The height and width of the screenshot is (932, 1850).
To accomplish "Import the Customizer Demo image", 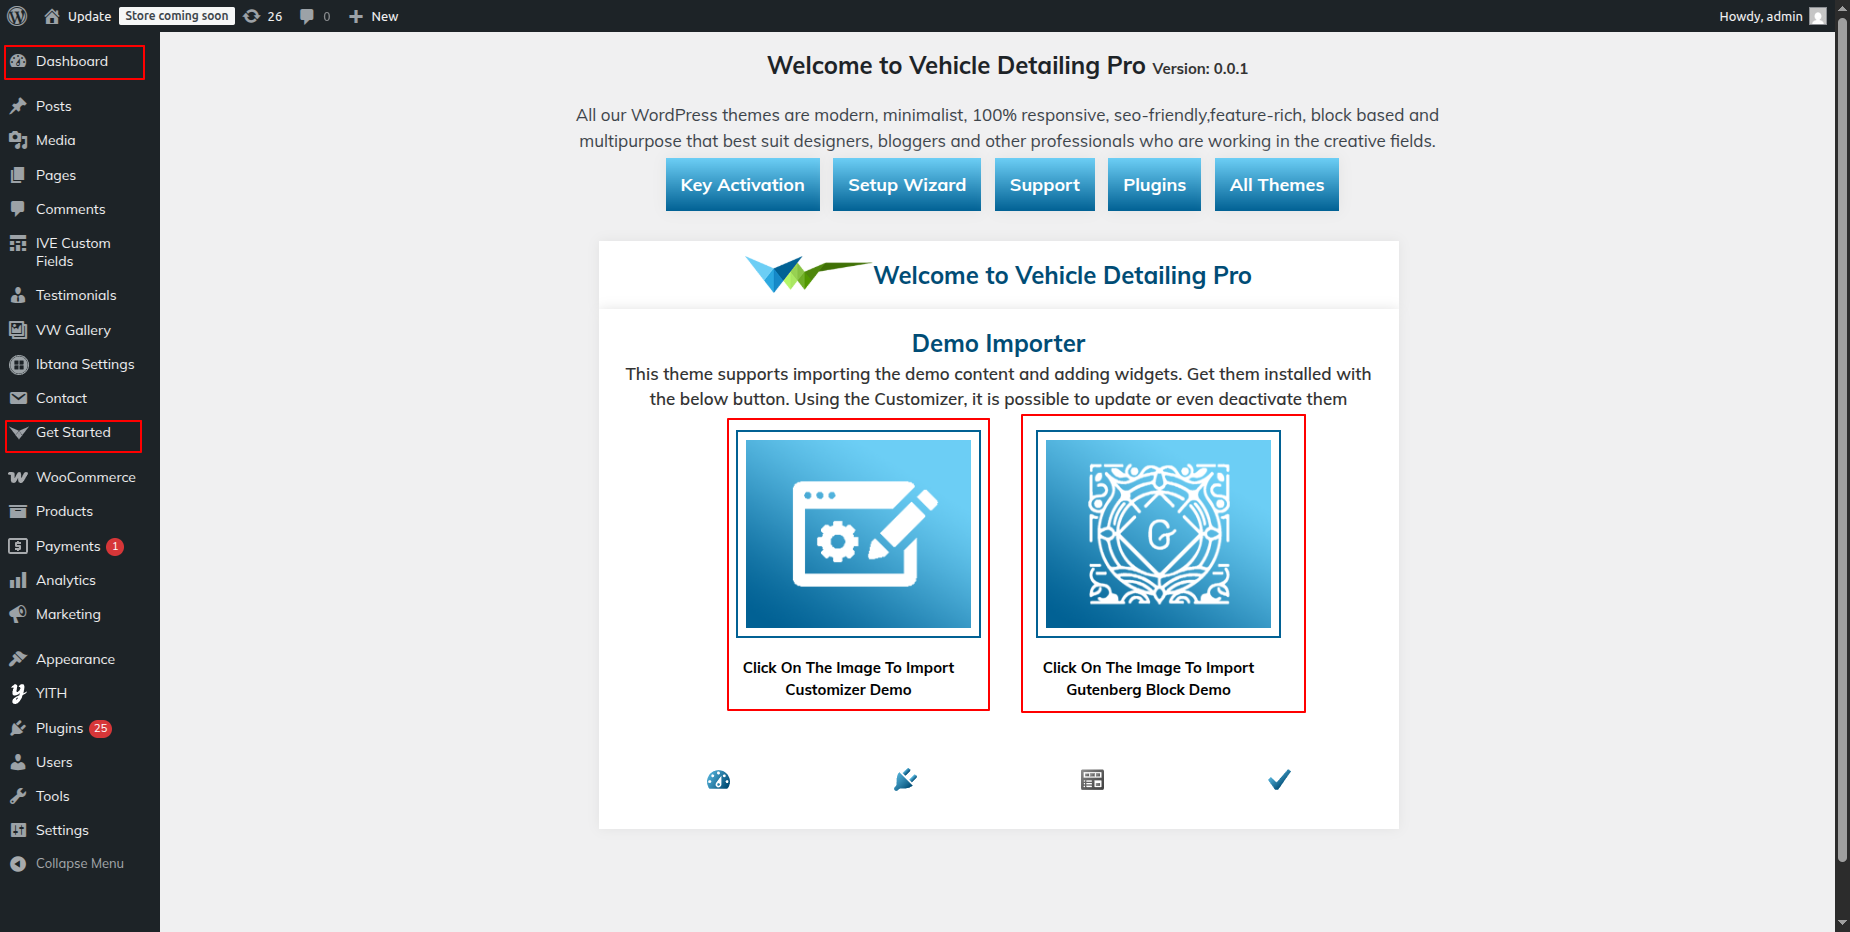I will (x=858, y=534).
